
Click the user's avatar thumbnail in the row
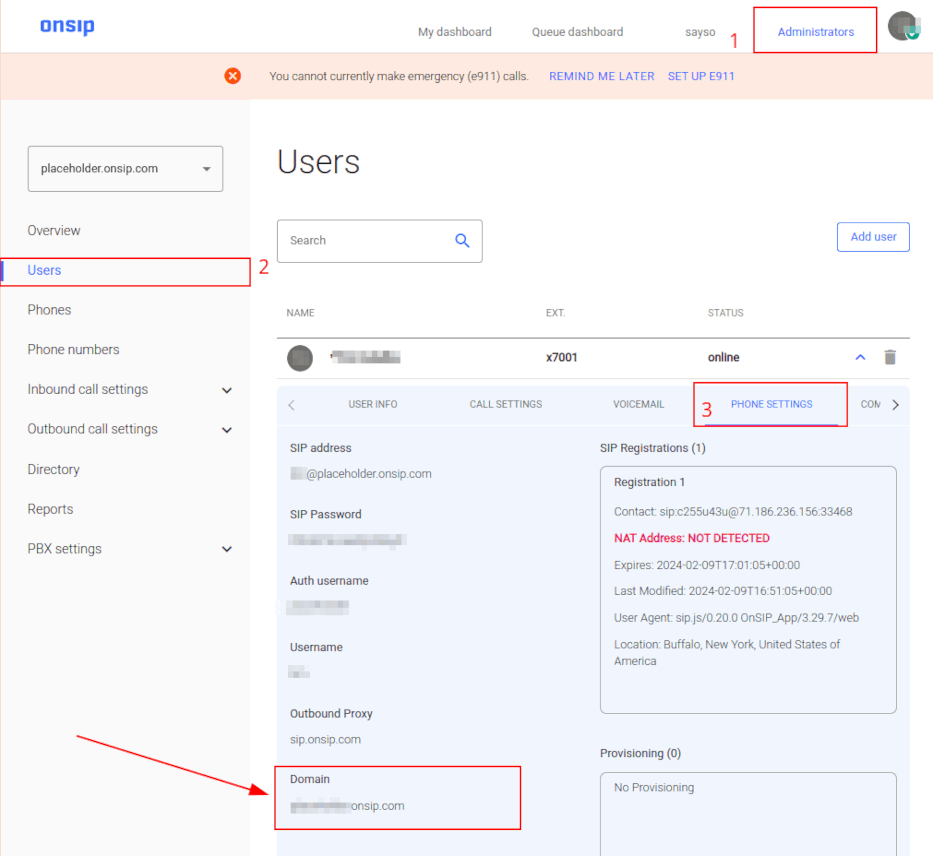299,357
